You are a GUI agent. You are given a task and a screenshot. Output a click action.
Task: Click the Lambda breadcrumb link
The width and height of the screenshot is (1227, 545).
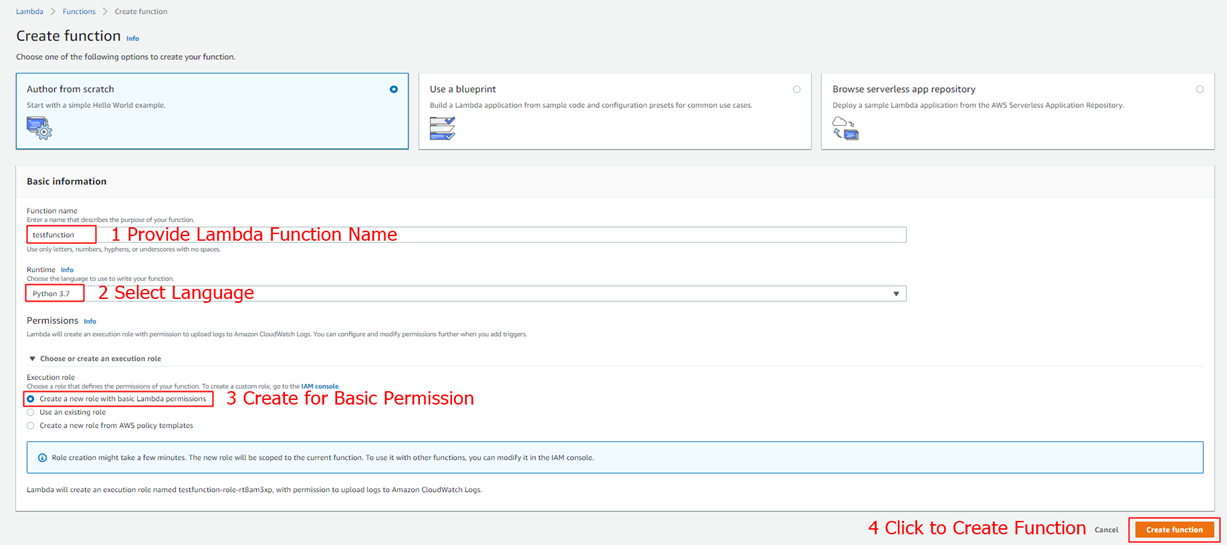[29, 12]
